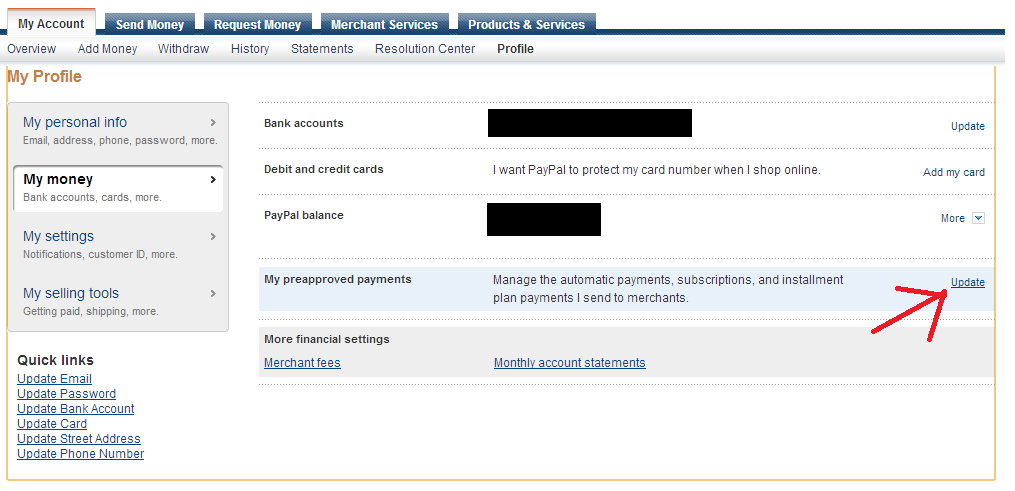Viewport: 1015px width, 491px height.
Task: Go to the Merchant Services tab
Action: [x=384, y=24]
